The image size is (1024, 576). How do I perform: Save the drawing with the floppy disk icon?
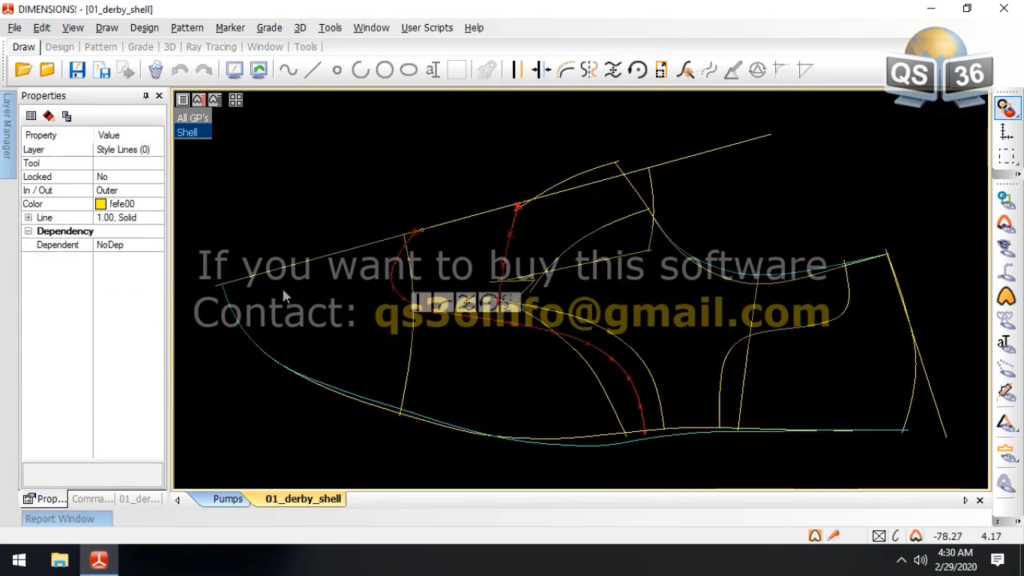click(x=76, y=69)
